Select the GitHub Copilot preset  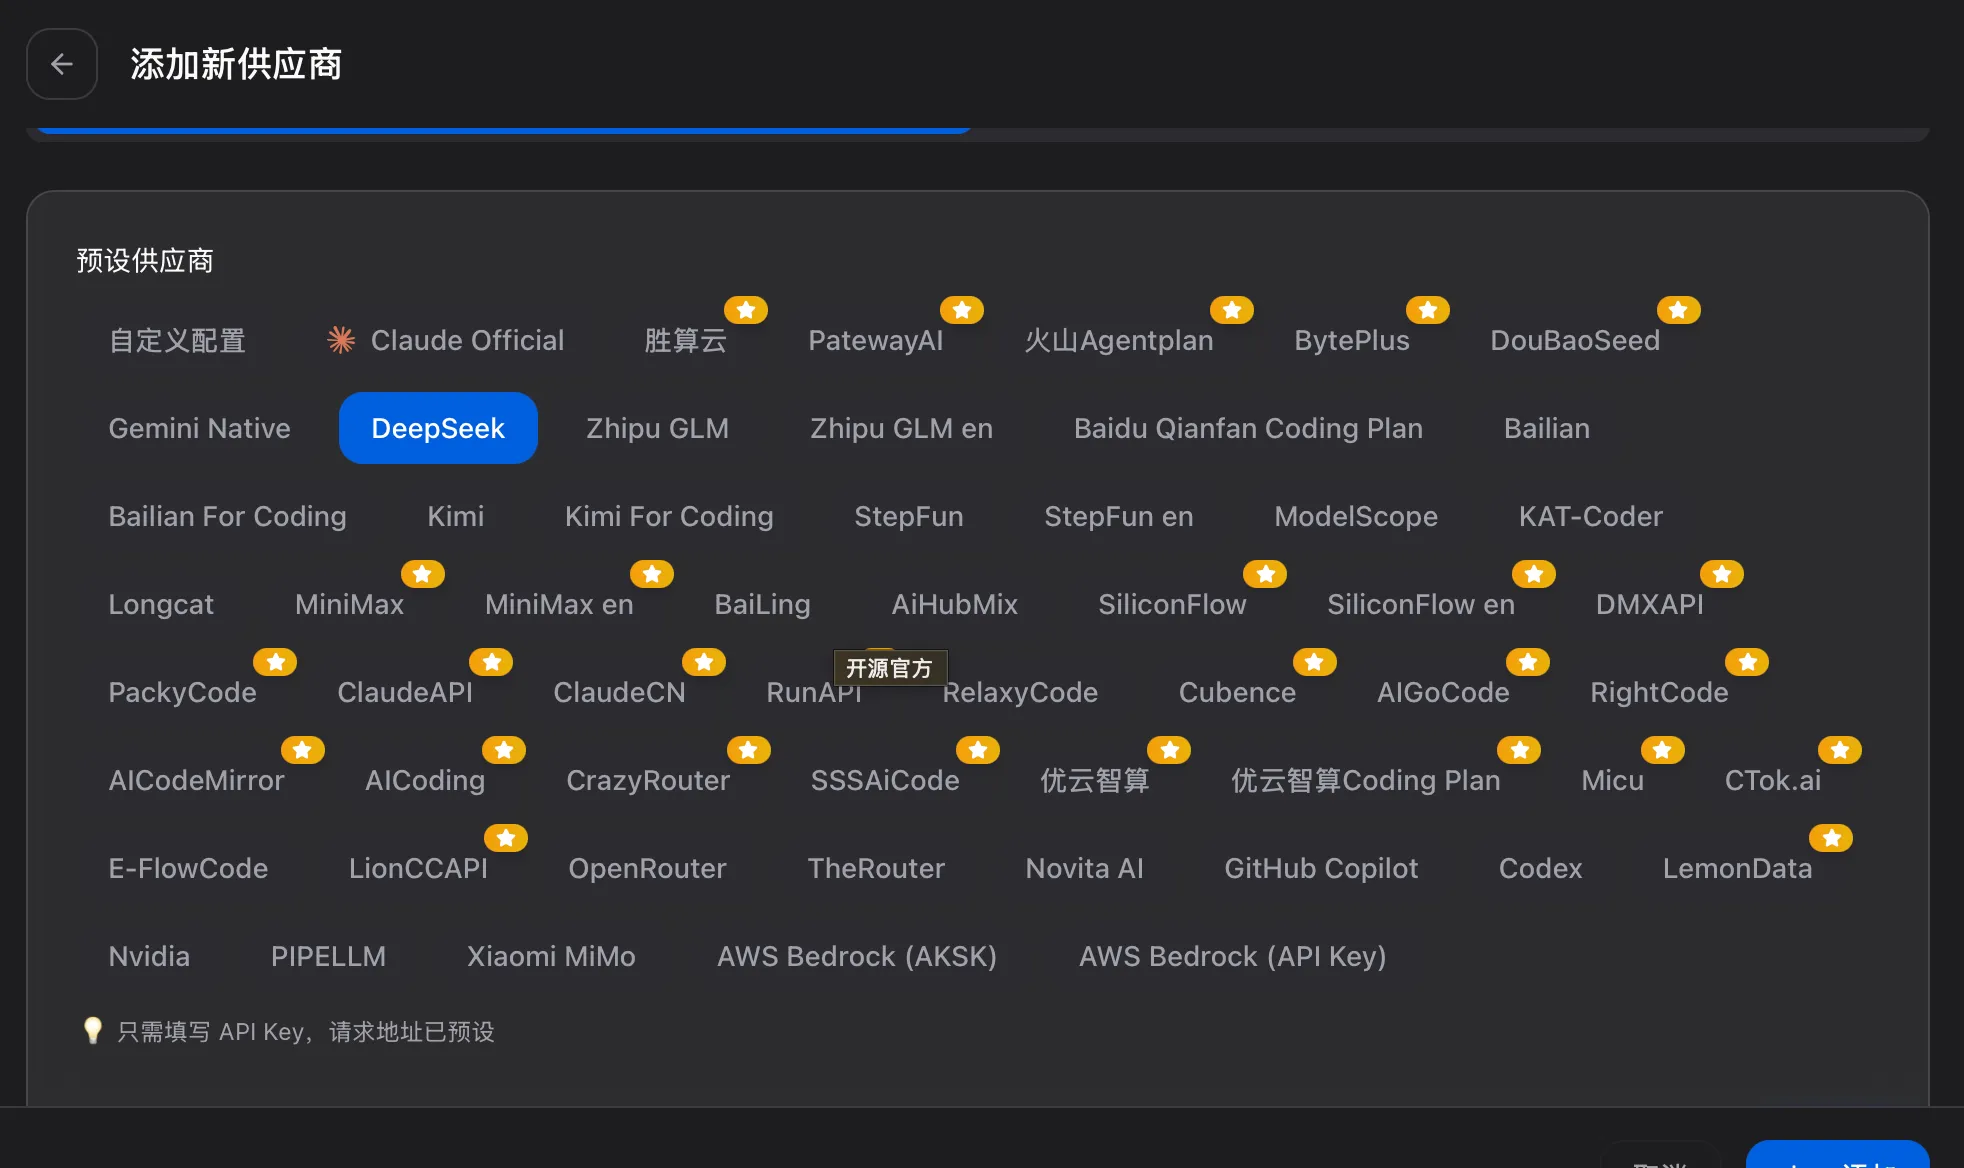click(1321, 868)
